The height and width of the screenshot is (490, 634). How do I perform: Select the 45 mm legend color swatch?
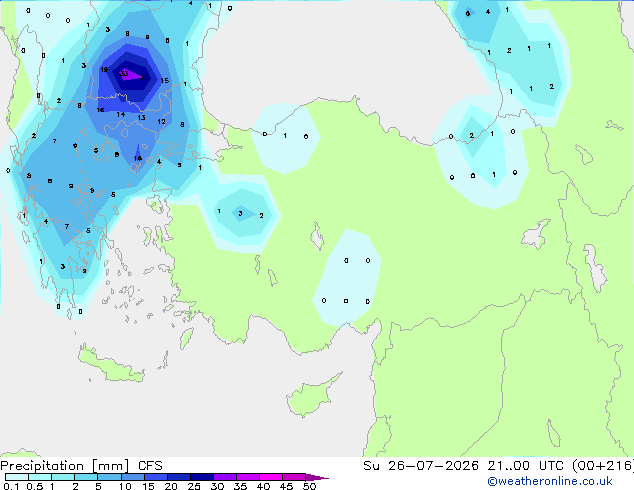[x=294, y=477]
